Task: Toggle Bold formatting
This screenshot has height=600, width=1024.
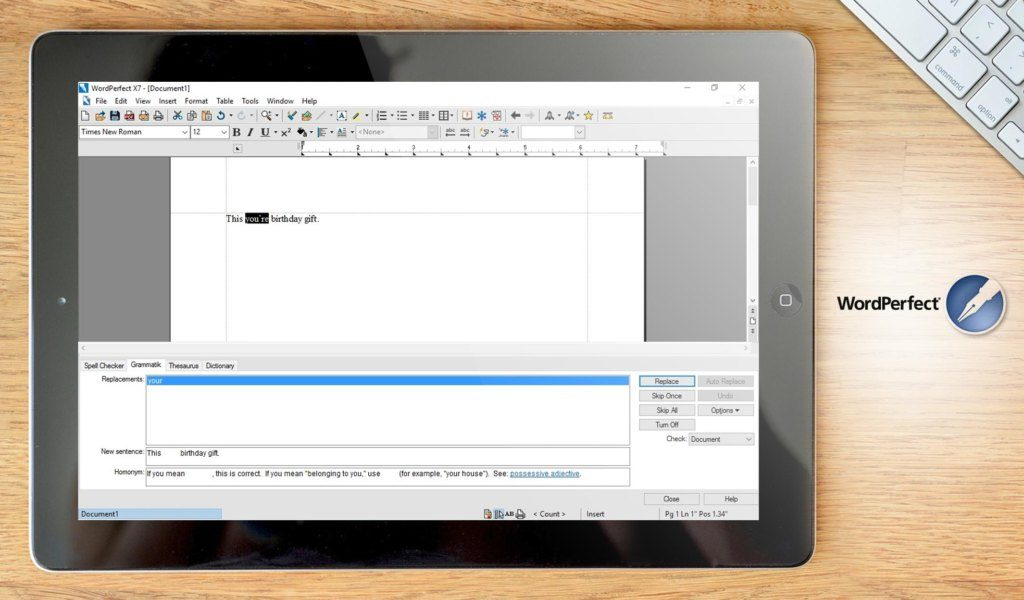Action: pos(236,132)
